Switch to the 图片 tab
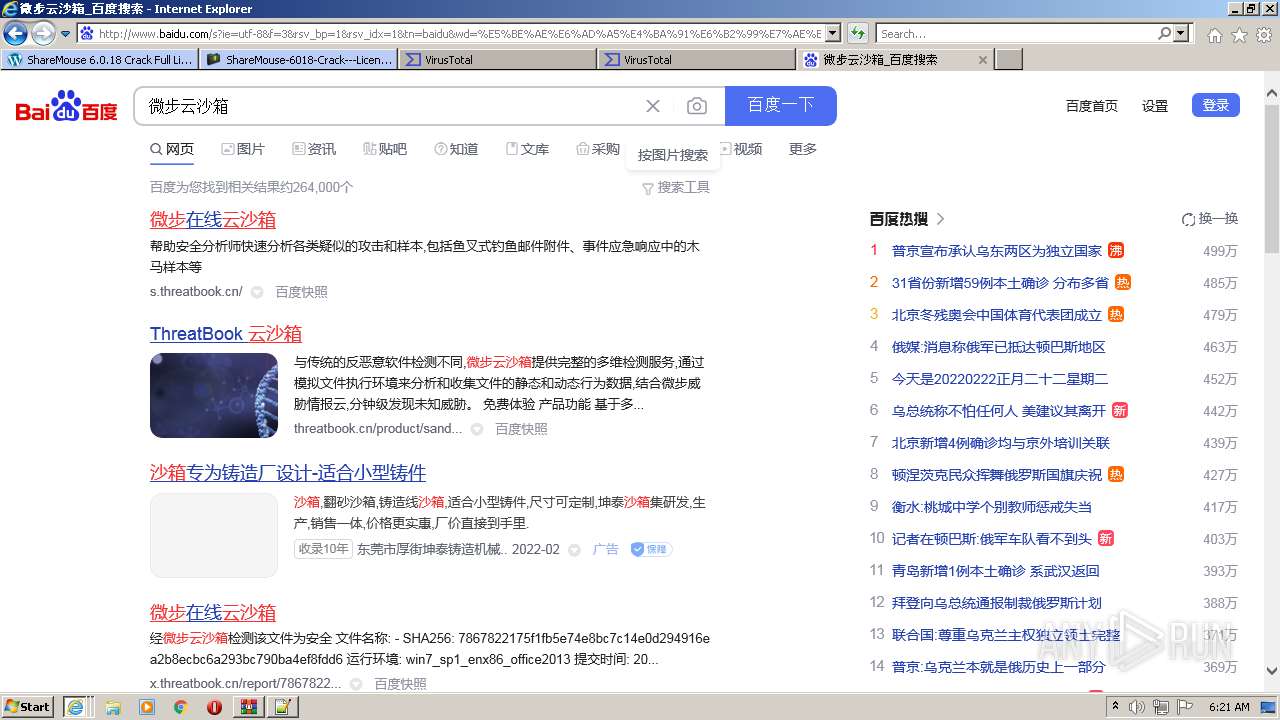 243,149
